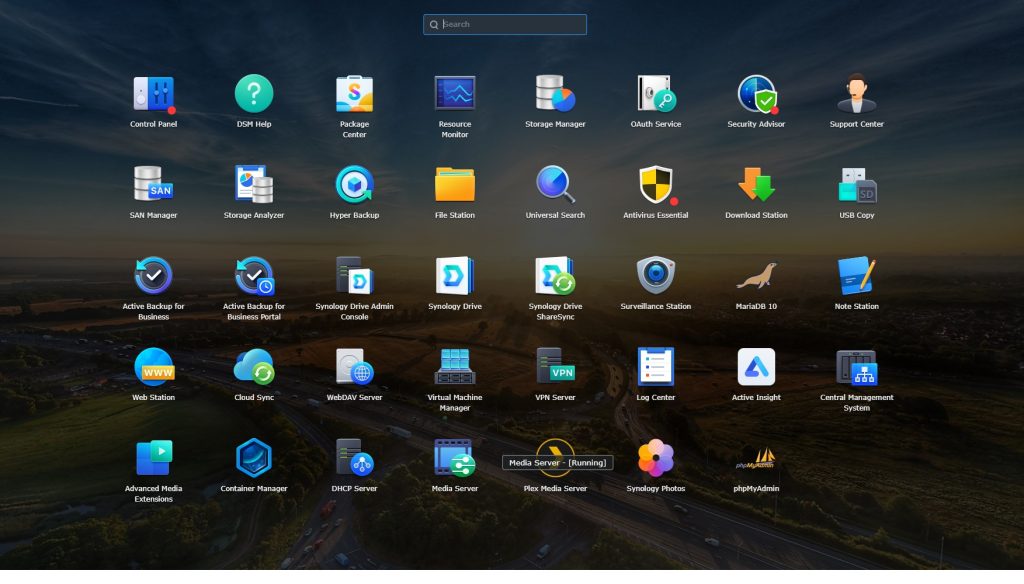Open Storage Manager
The height and width of the screenshot is (584, 1024).
[555, 93]
